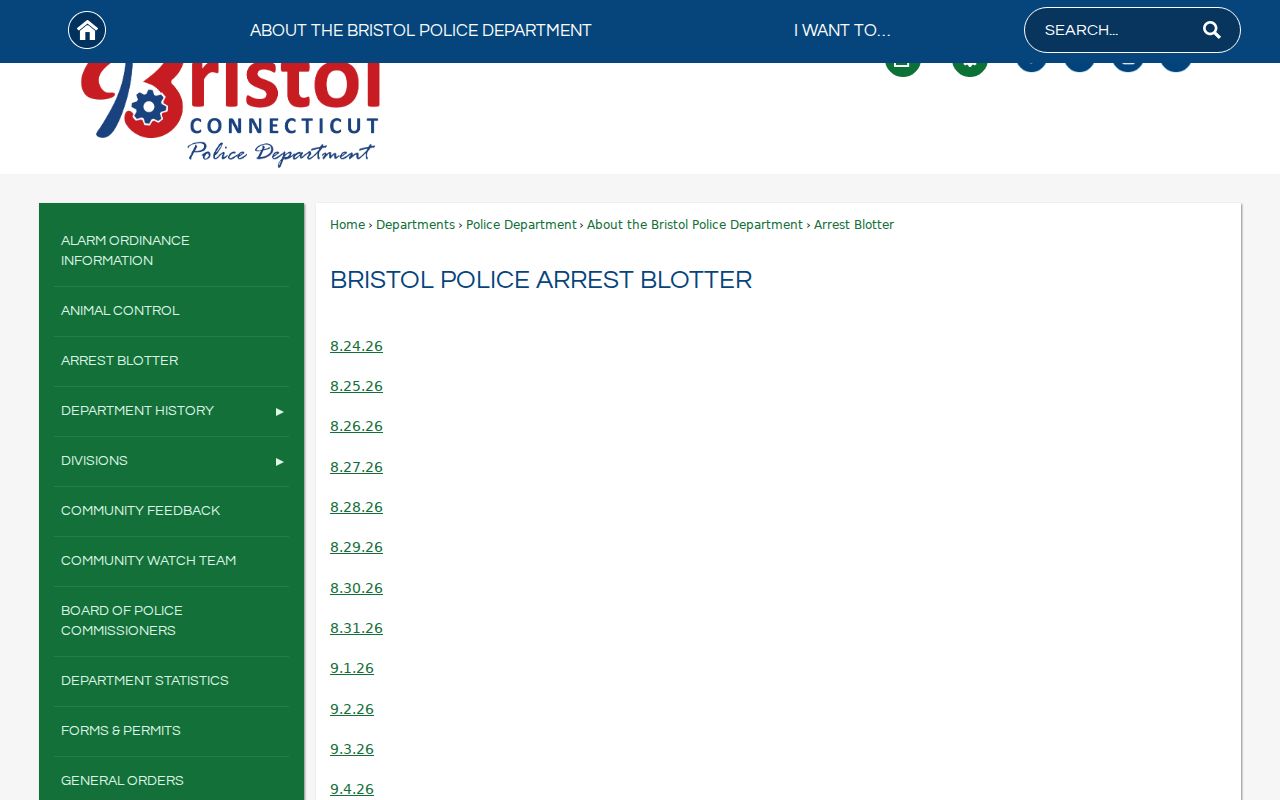Open Community Watch Team sidebar item
The width and height of the screenshot is (1280, 800).
pyautogui.click(x=171, y=561)
